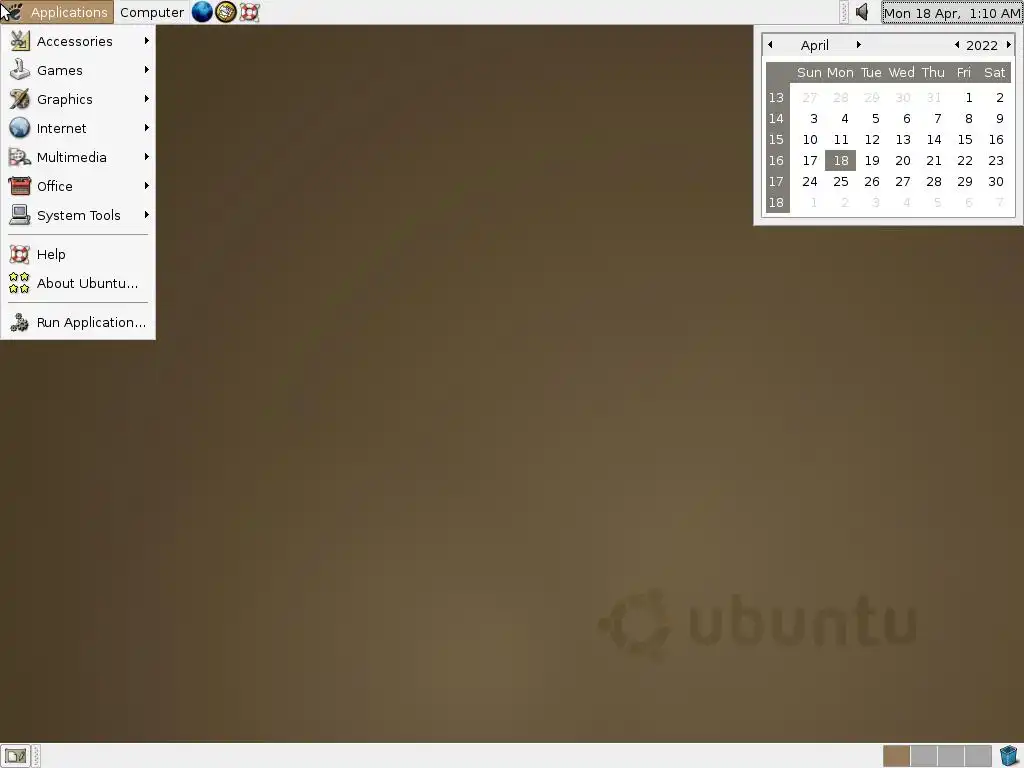The width and height of the screenshot is (1024, 768).
Task: Open the Office submenu
Action: [78, 186]
